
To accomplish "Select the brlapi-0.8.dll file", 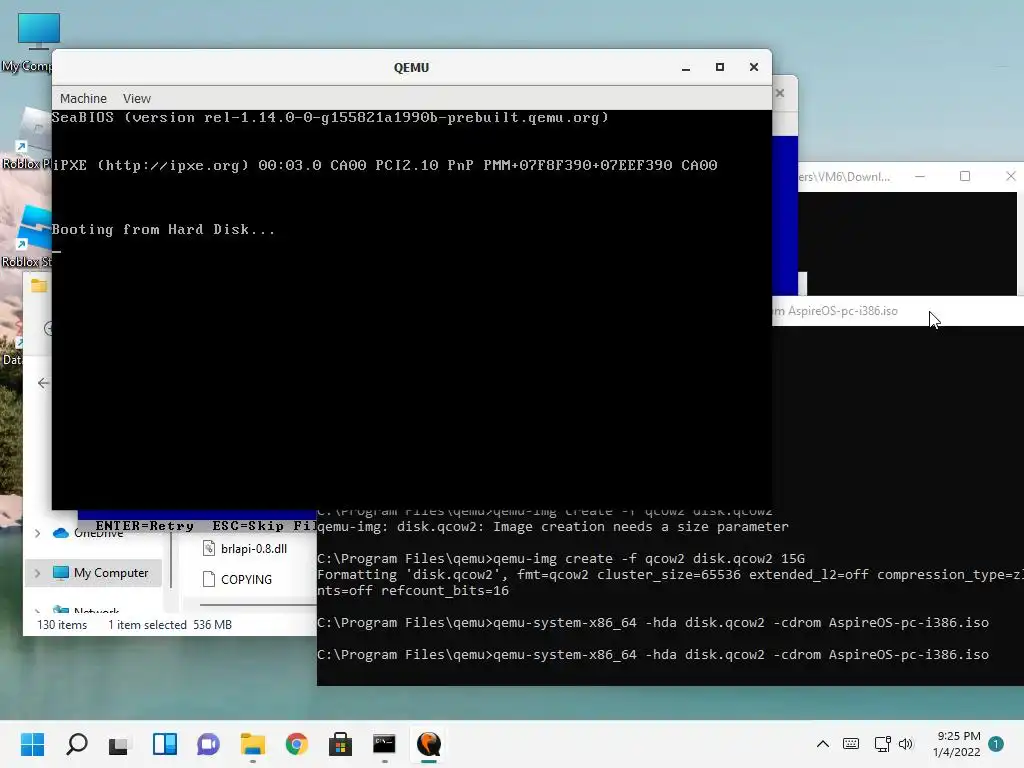I will 253,549.
